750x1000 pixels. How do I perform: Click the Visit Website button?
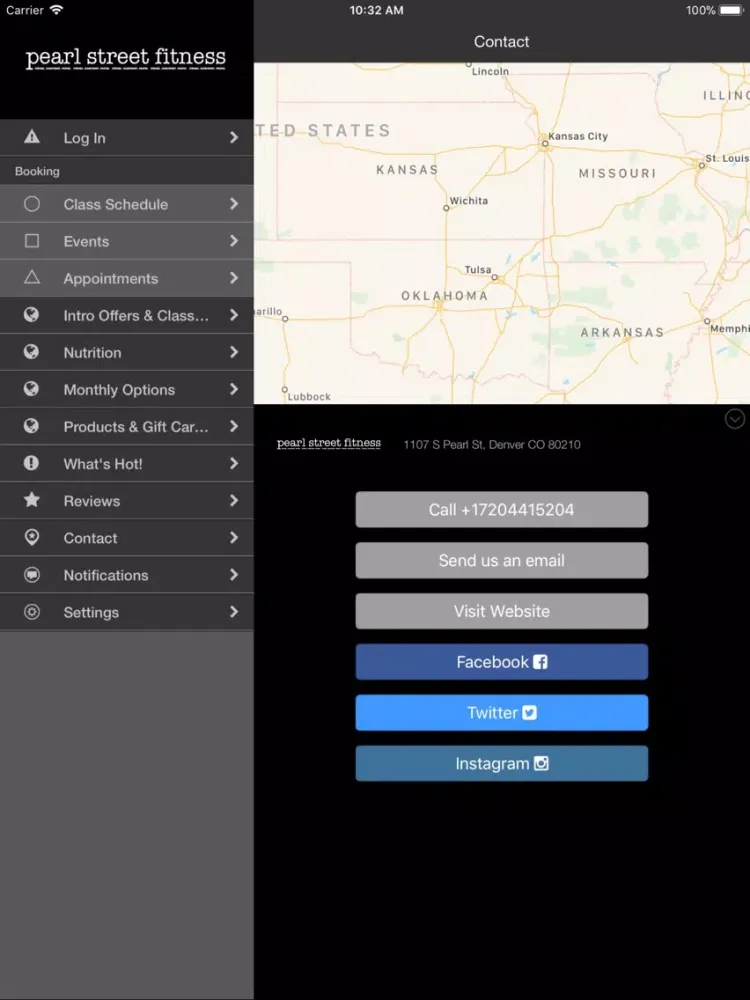(x=501, y=611)
